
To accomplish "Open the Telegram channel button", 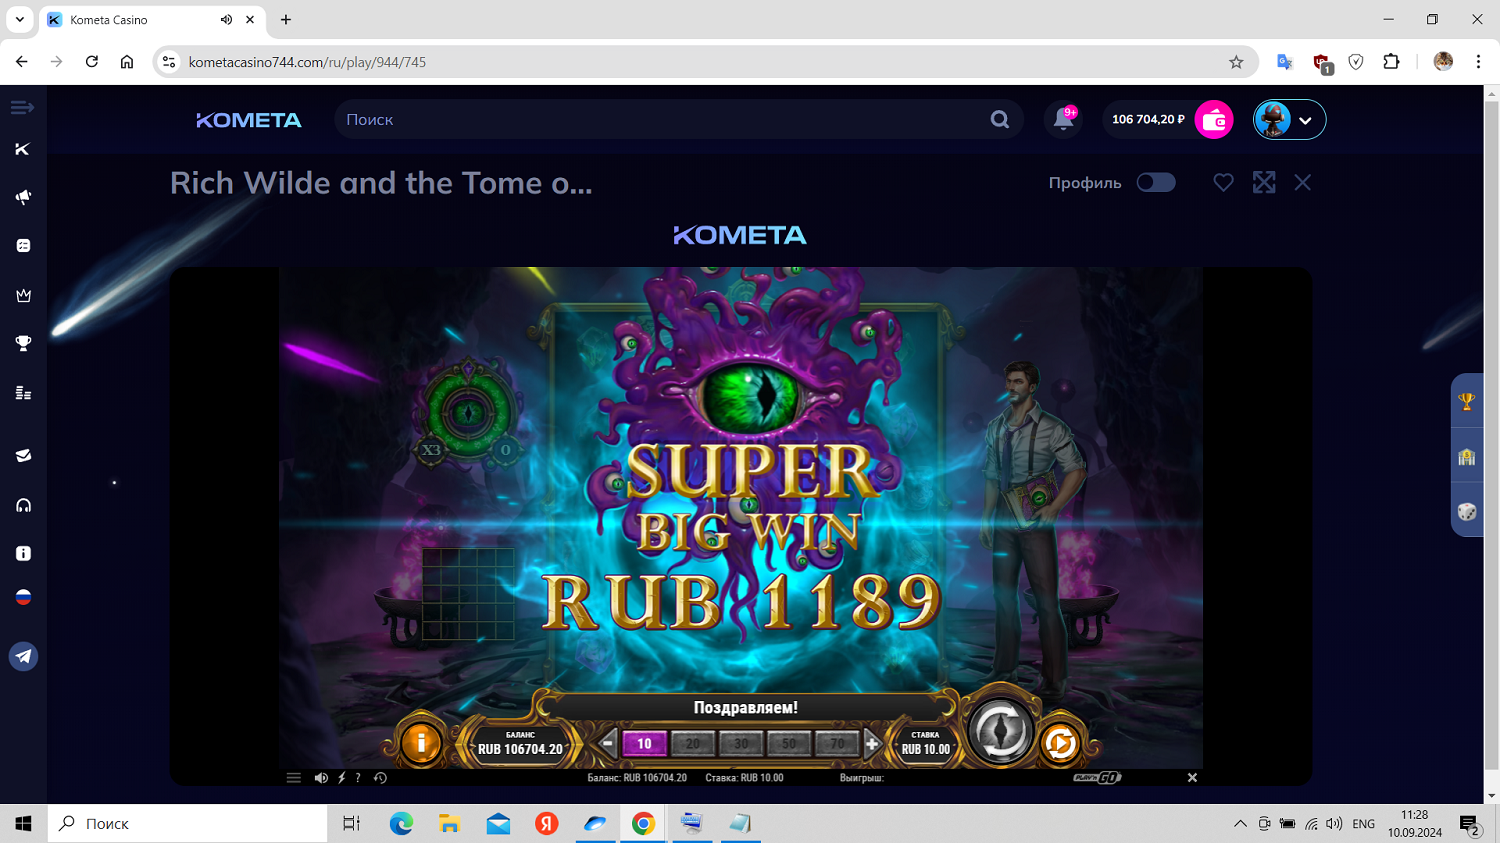I will [23, 656].
